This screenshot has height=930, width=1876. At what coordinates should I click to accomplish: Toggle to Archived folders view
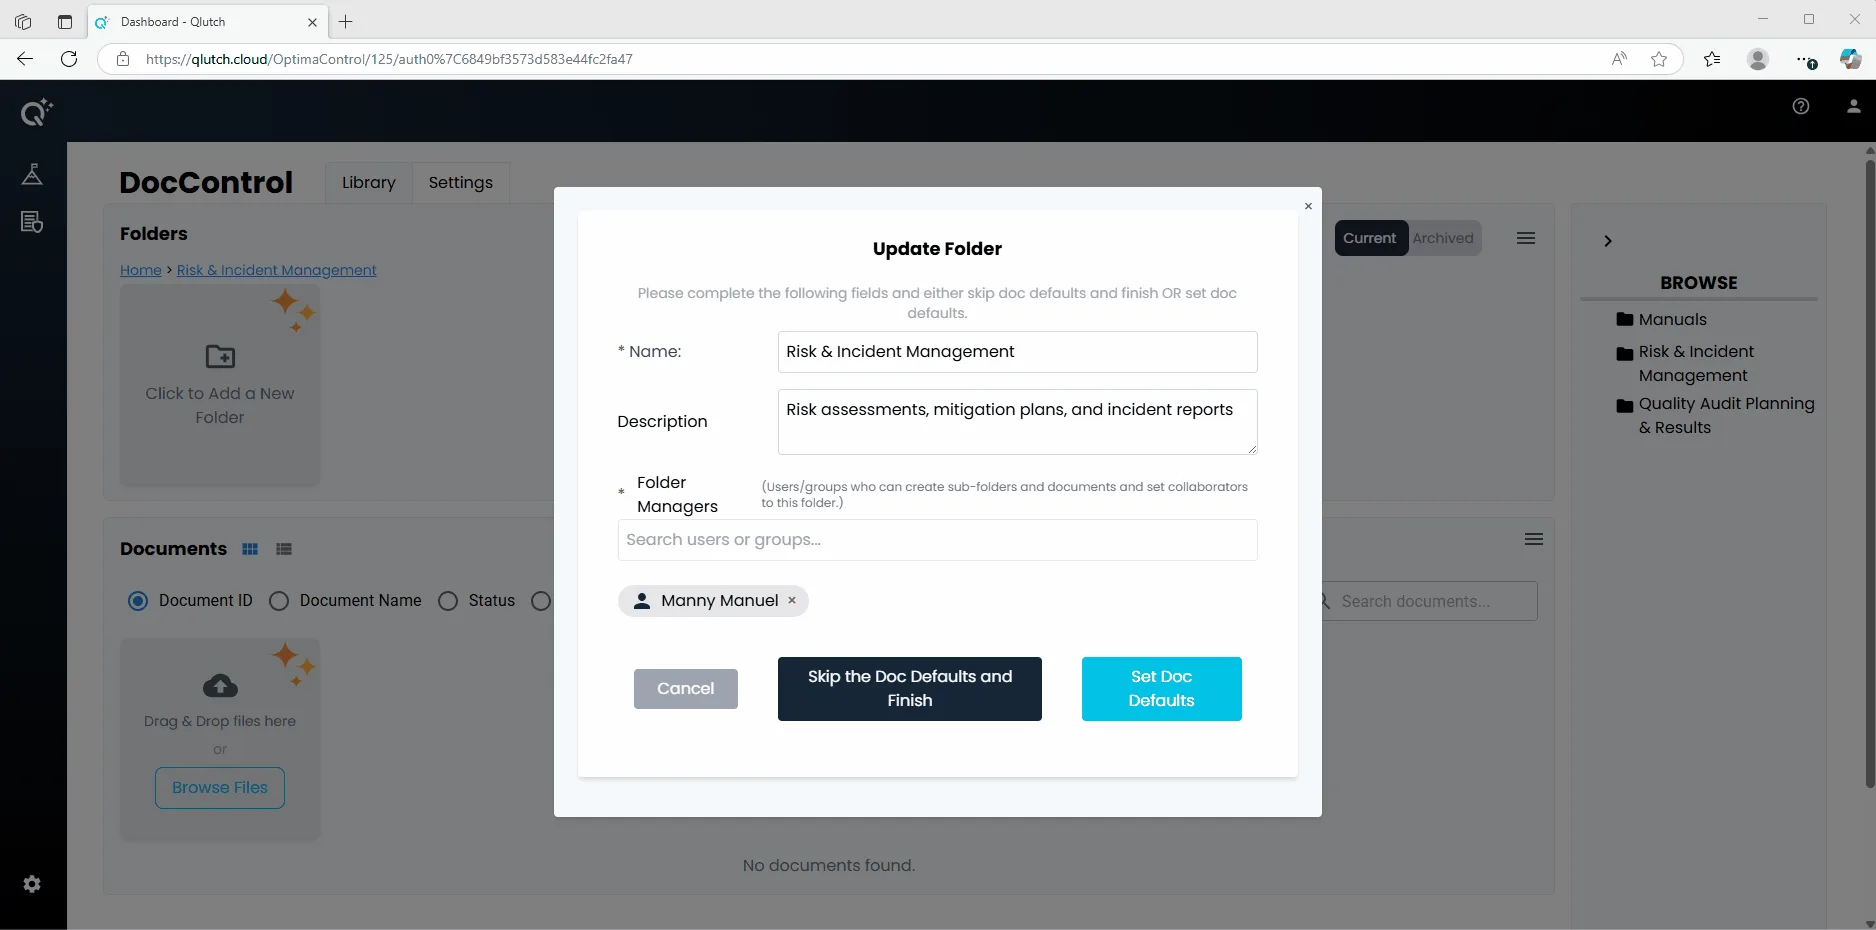click(1443, 238)
